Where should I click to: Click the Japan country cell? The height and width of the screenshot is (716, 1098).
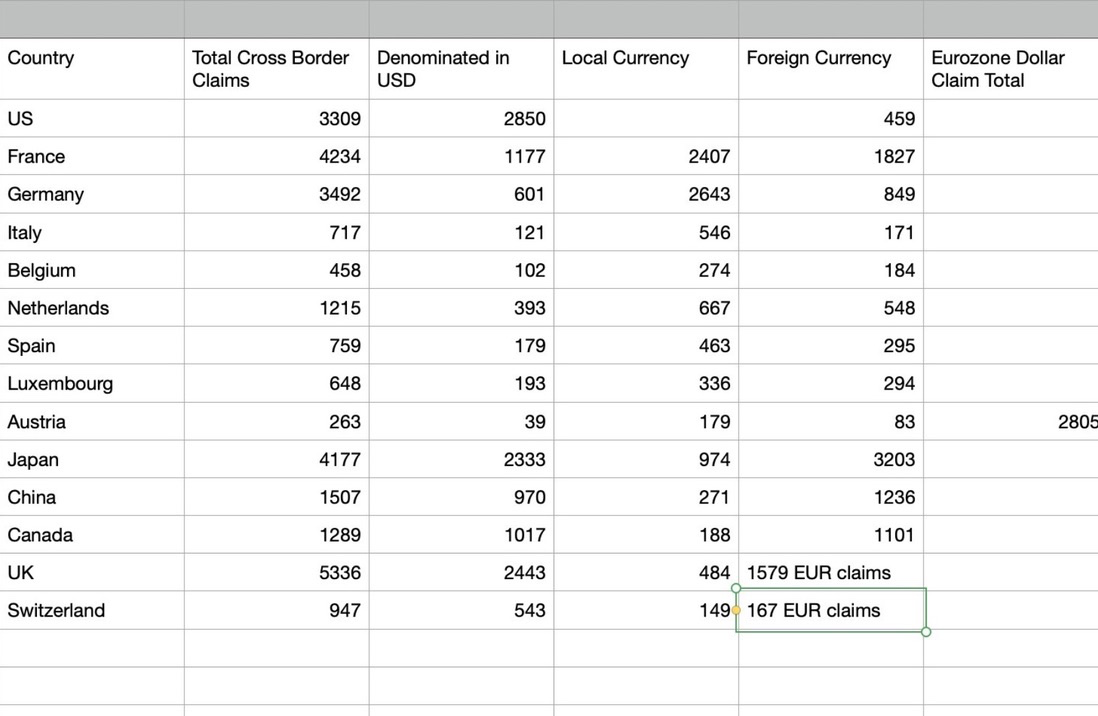point(92,460)
